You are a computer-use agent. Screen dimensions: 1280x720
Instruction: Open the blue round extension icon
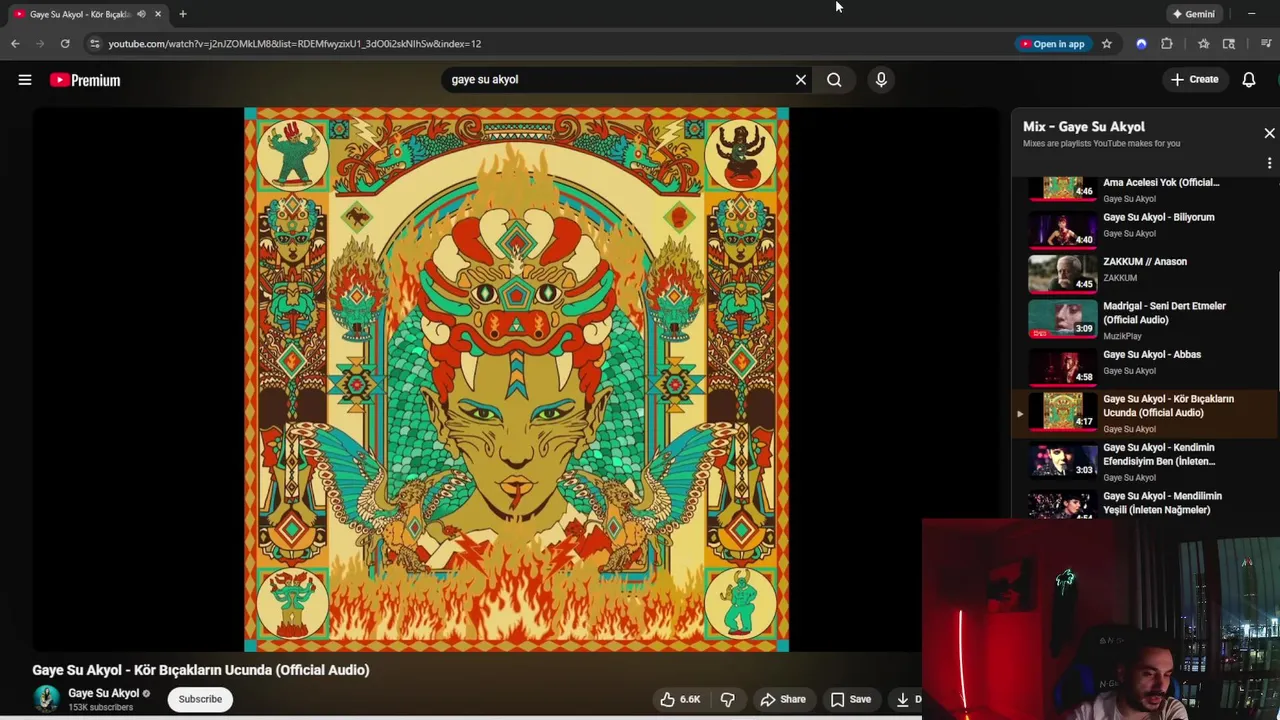(x=1141, y=44)
